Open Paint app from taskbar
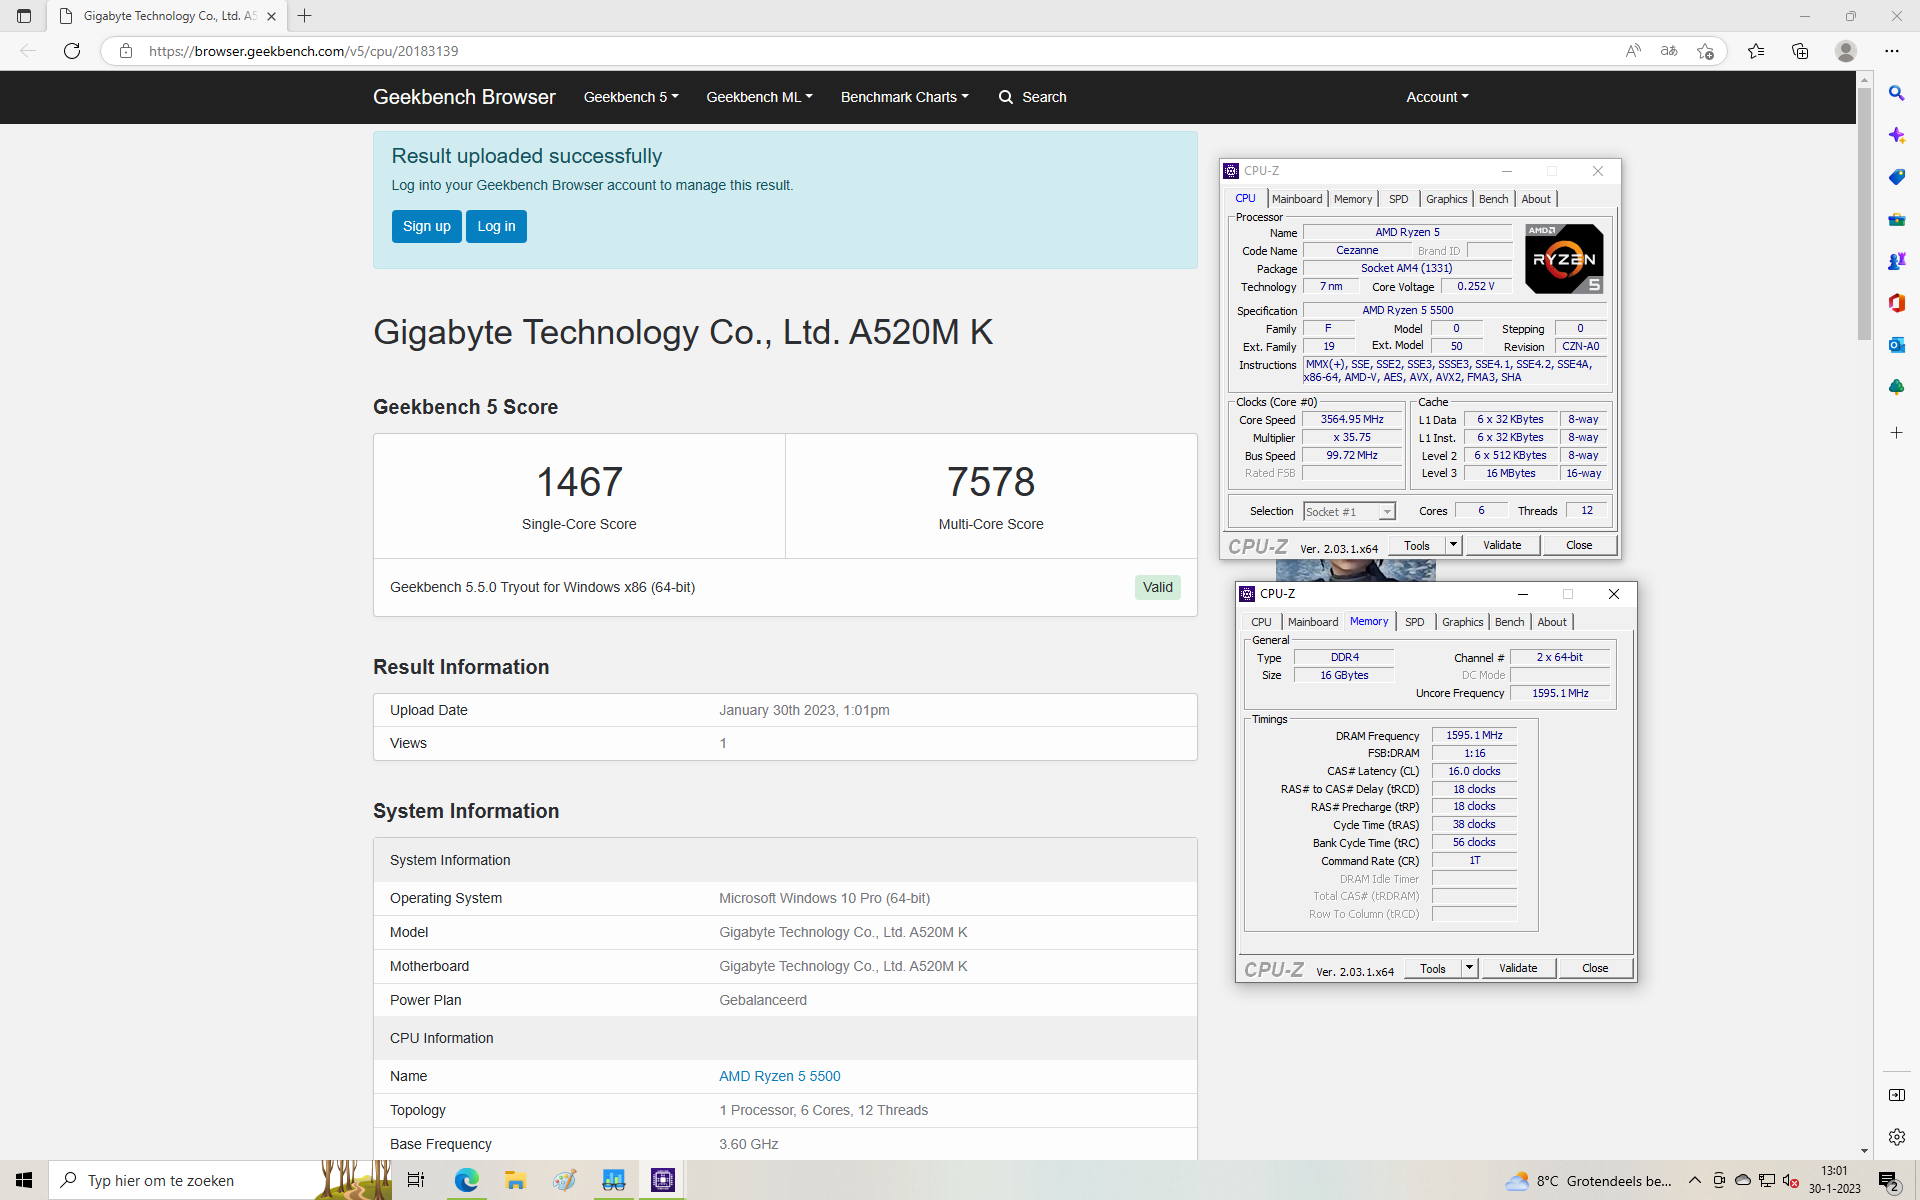The width and height of the screenshot is (1920, 1200). pos(564,1180)
